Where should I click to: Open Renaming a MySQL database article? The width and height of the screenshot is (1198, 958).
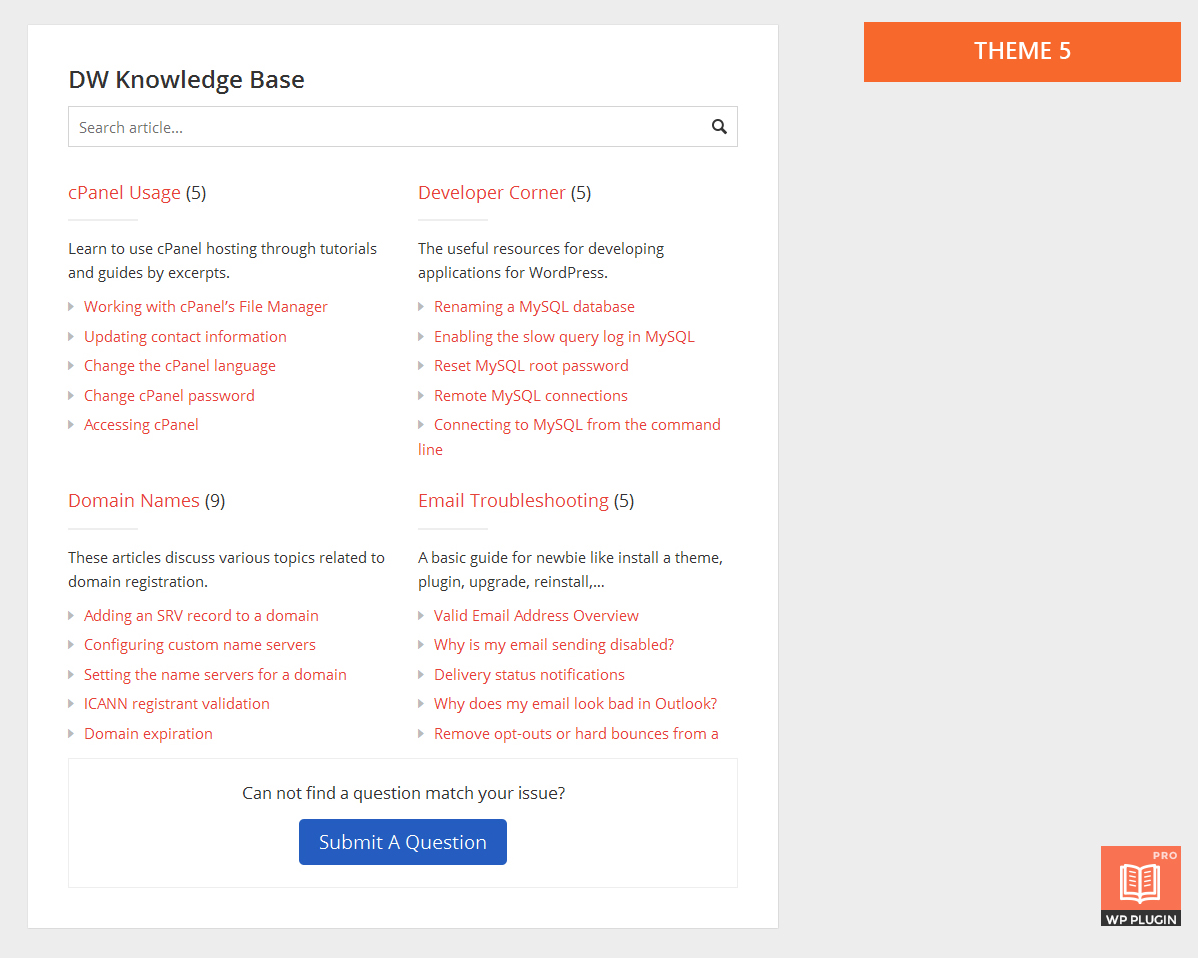pyautogui.click(x=534, y=307)
